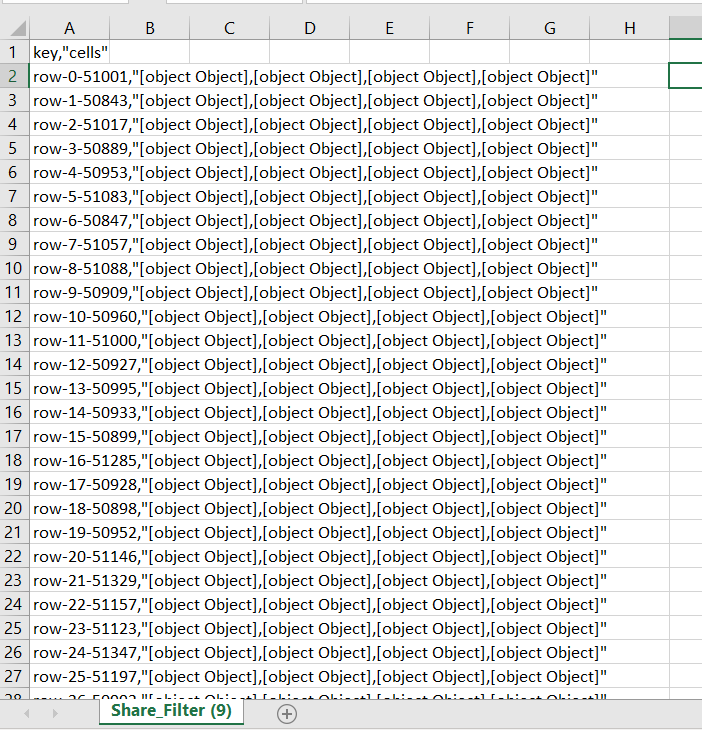Select column A header
702x730 pixels.
pyautogui.click(x=69, y=28)
